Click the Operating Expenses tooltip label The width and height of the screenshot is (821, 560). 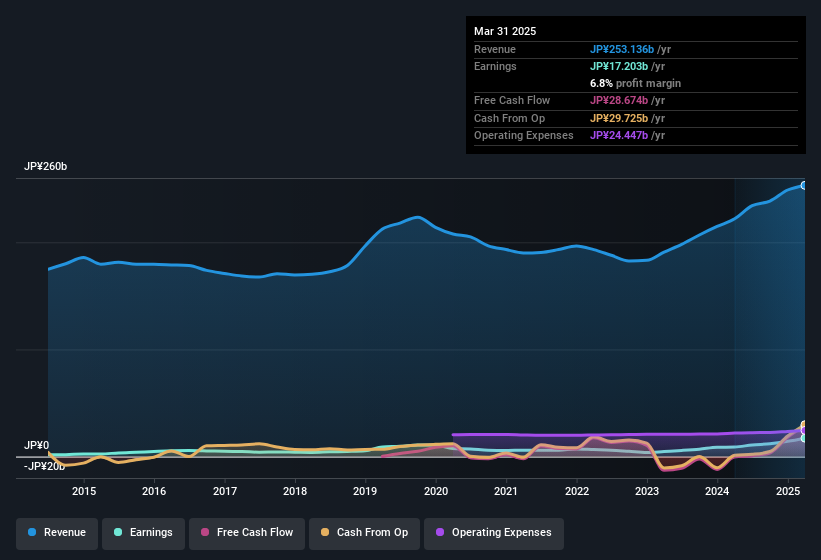pos(524,136)
